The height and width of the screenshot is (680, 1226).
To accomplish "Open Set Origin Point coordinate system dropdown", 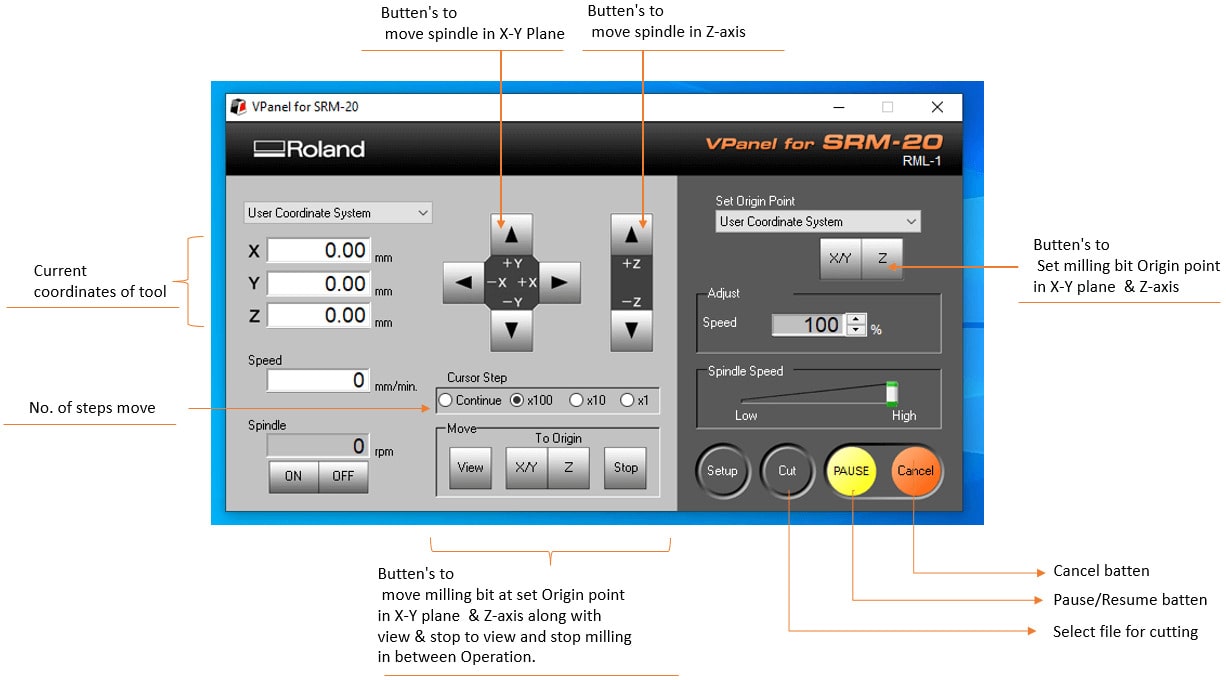I will pyautogui.click(x=818, y=222).
